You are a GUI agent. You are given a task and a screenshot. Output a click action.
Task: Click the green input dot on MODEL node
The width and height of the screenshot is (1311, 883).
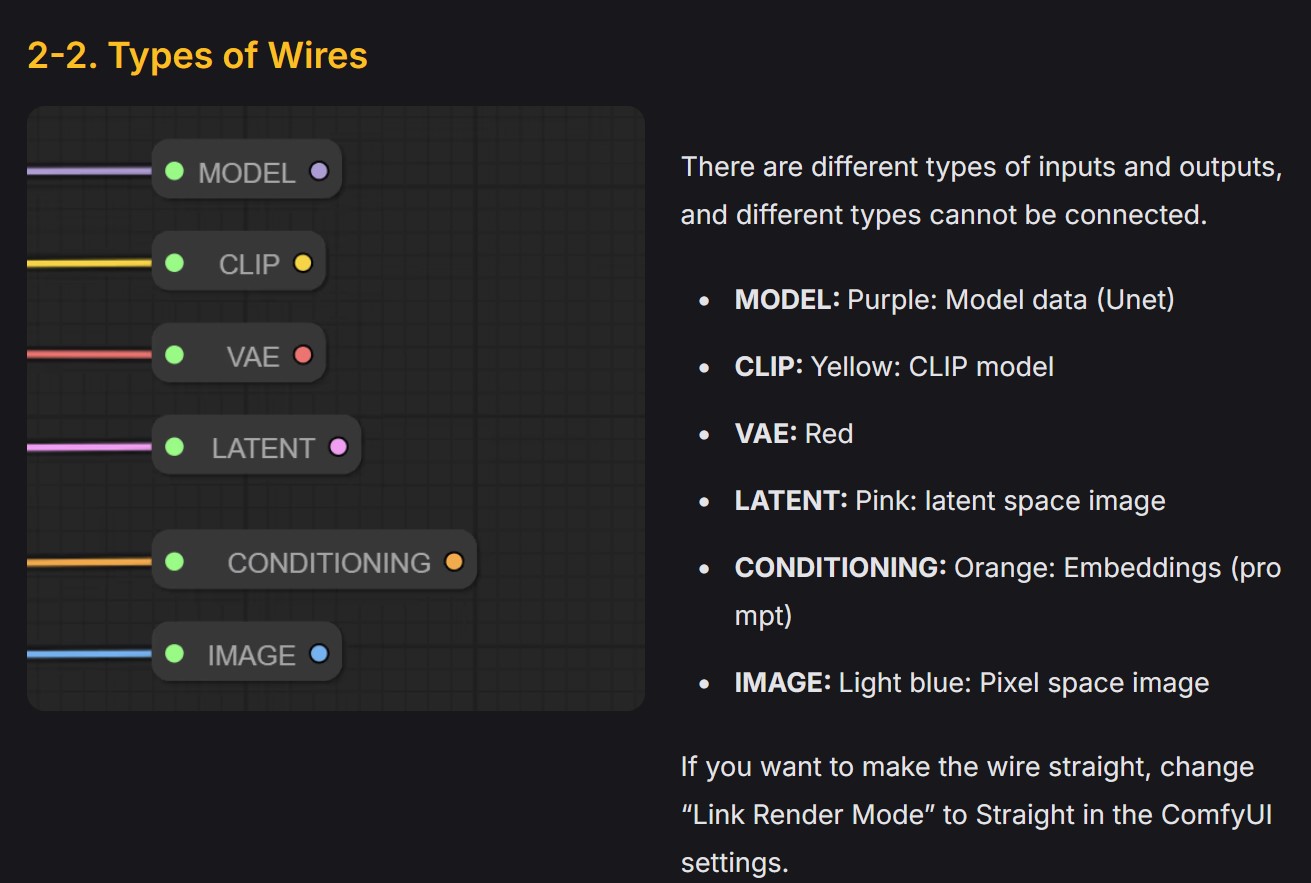coord(174,171)
